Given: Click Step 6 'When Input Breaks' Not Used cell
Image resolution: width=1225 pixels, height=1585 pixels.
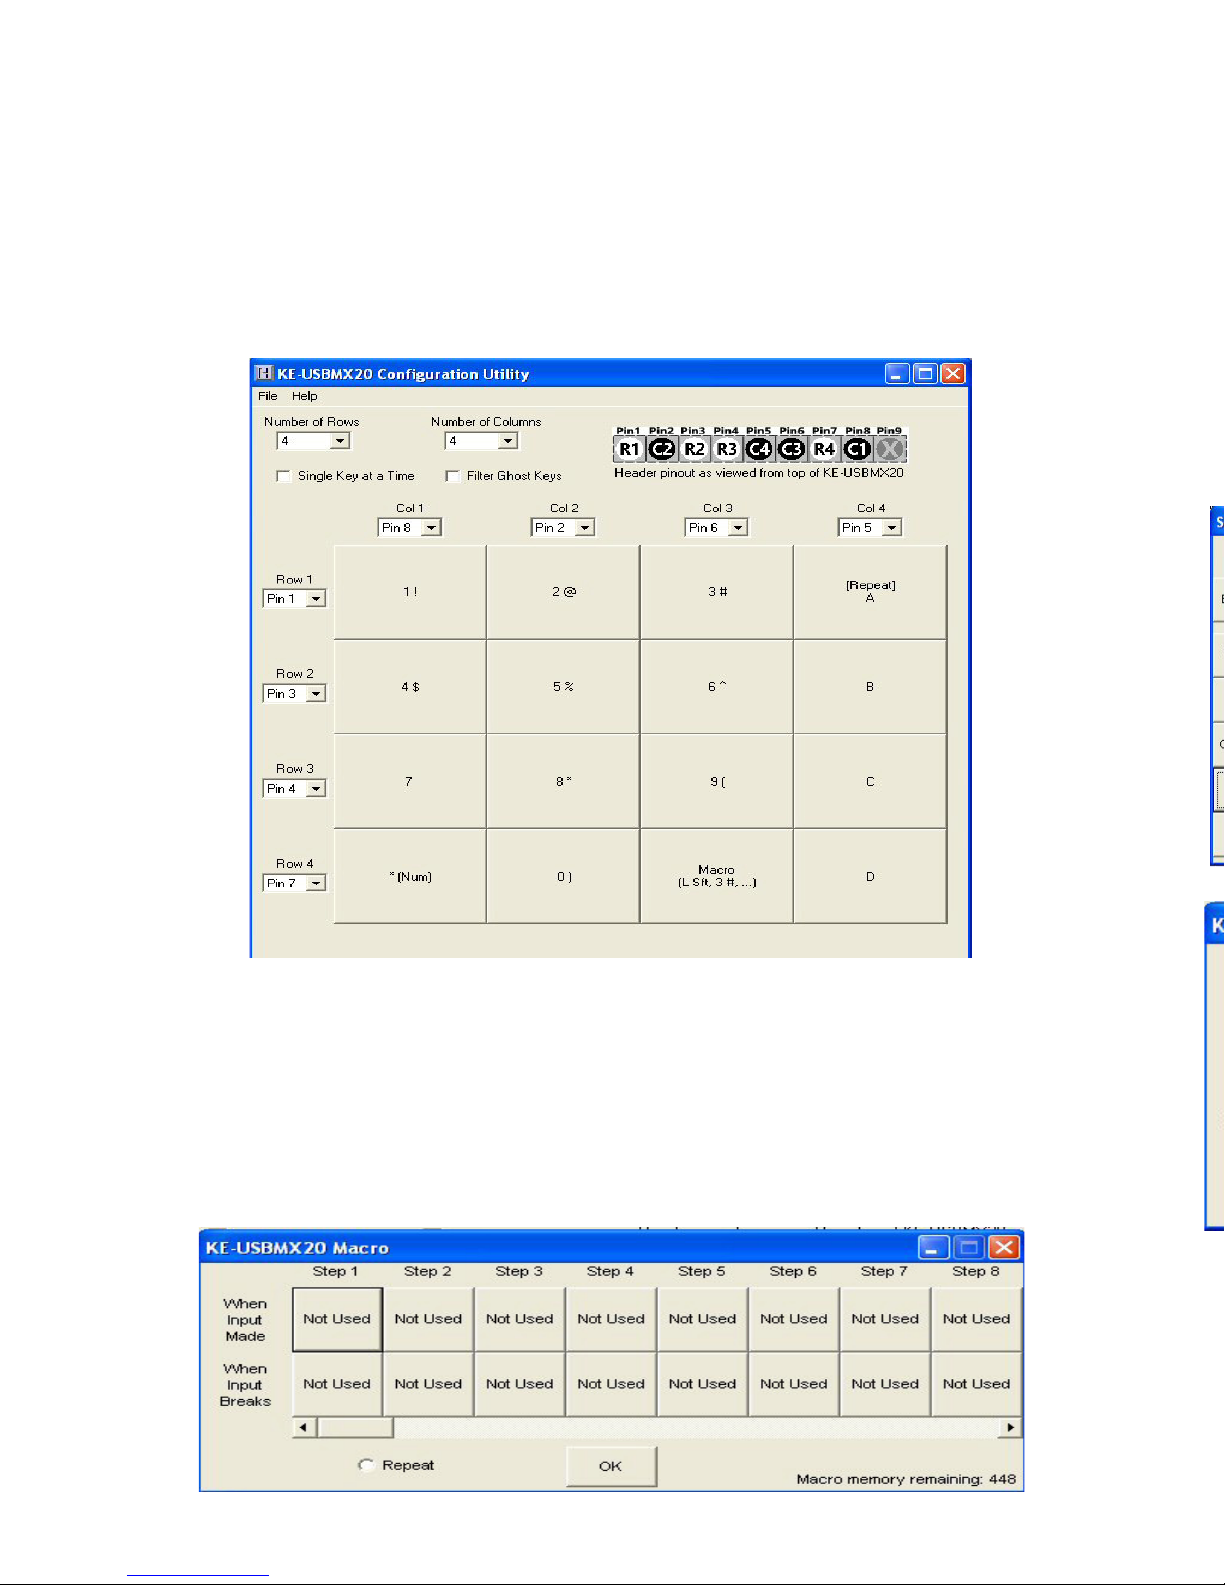Looking at the screenshot, I should click(x=794, y=1384).
